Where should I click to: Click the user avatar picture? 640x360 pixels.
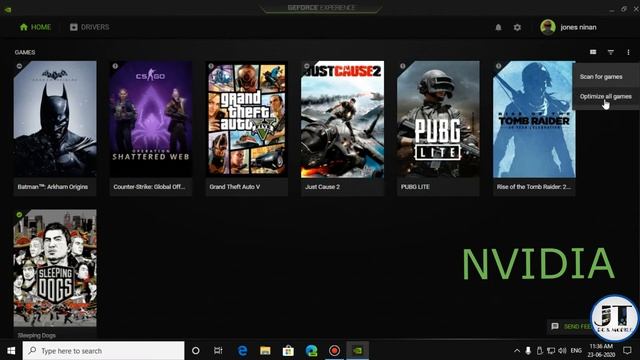point(547,27)
